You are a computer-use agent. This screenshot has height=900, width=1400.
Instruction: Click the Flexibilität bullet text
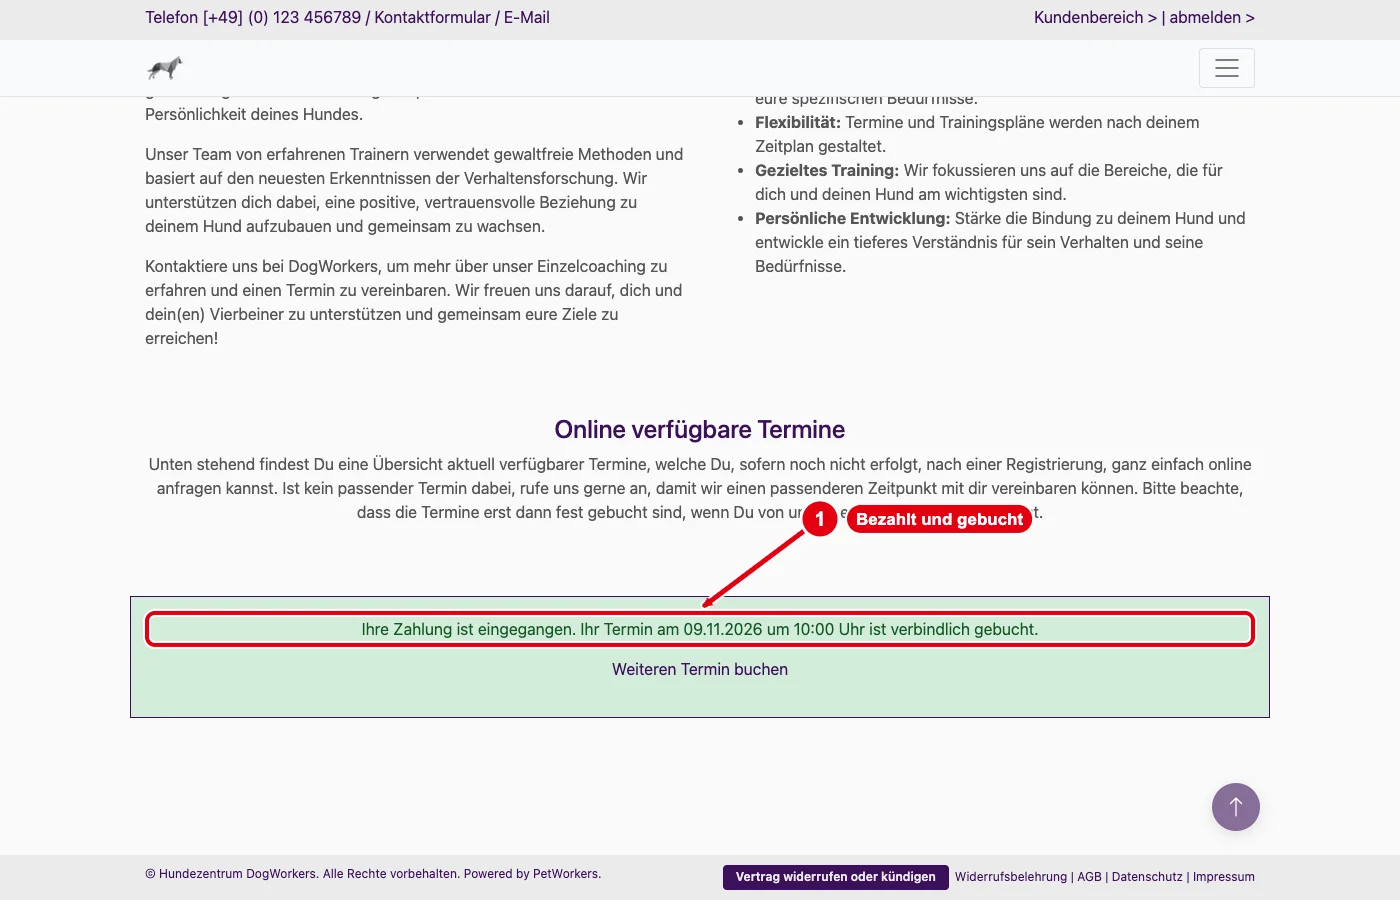pyautogui.click(x=977, y=134)
